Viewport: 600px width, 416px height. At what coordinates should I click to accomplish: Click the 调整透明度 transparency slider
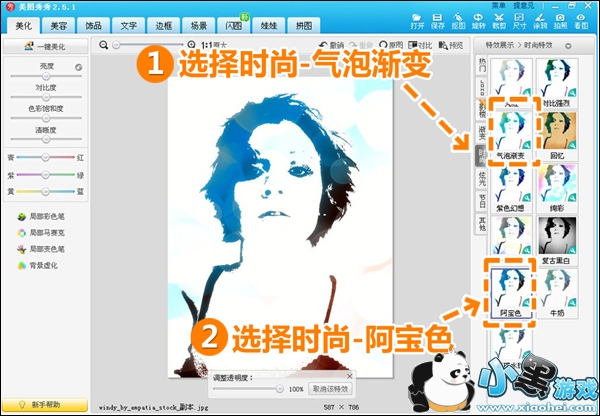coord(248,389)
